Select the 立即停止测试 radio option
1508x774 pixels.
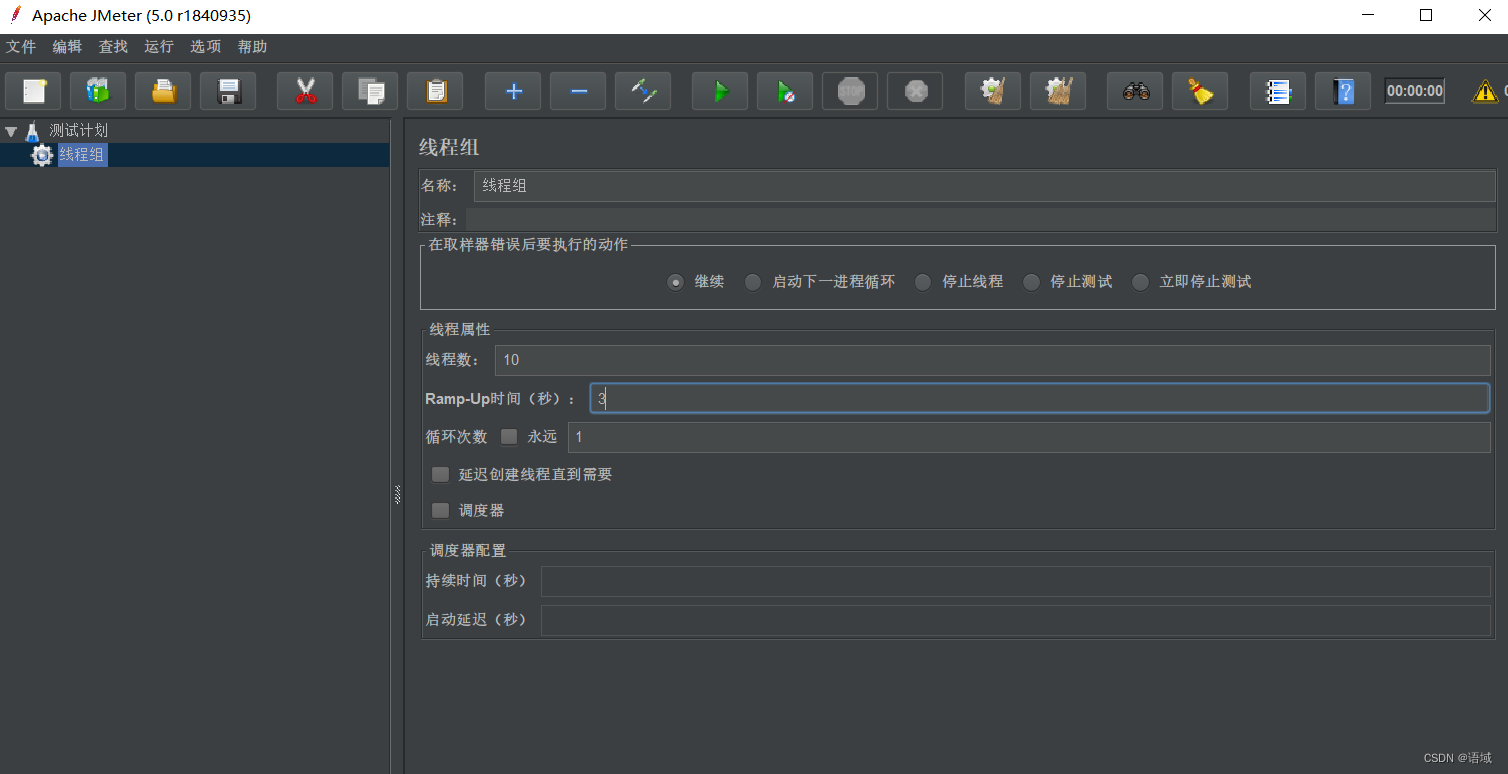(1140, 282)
